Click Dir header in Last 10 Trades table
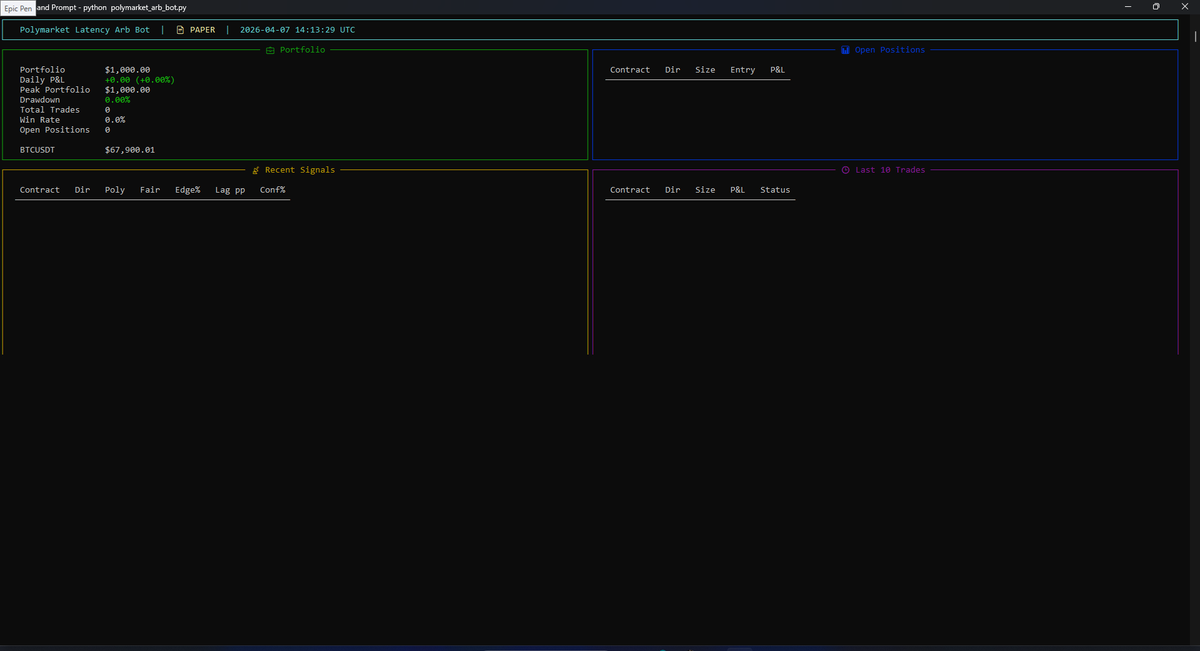The height and width of the screenshot is (651, 1200). coord(673,190)
